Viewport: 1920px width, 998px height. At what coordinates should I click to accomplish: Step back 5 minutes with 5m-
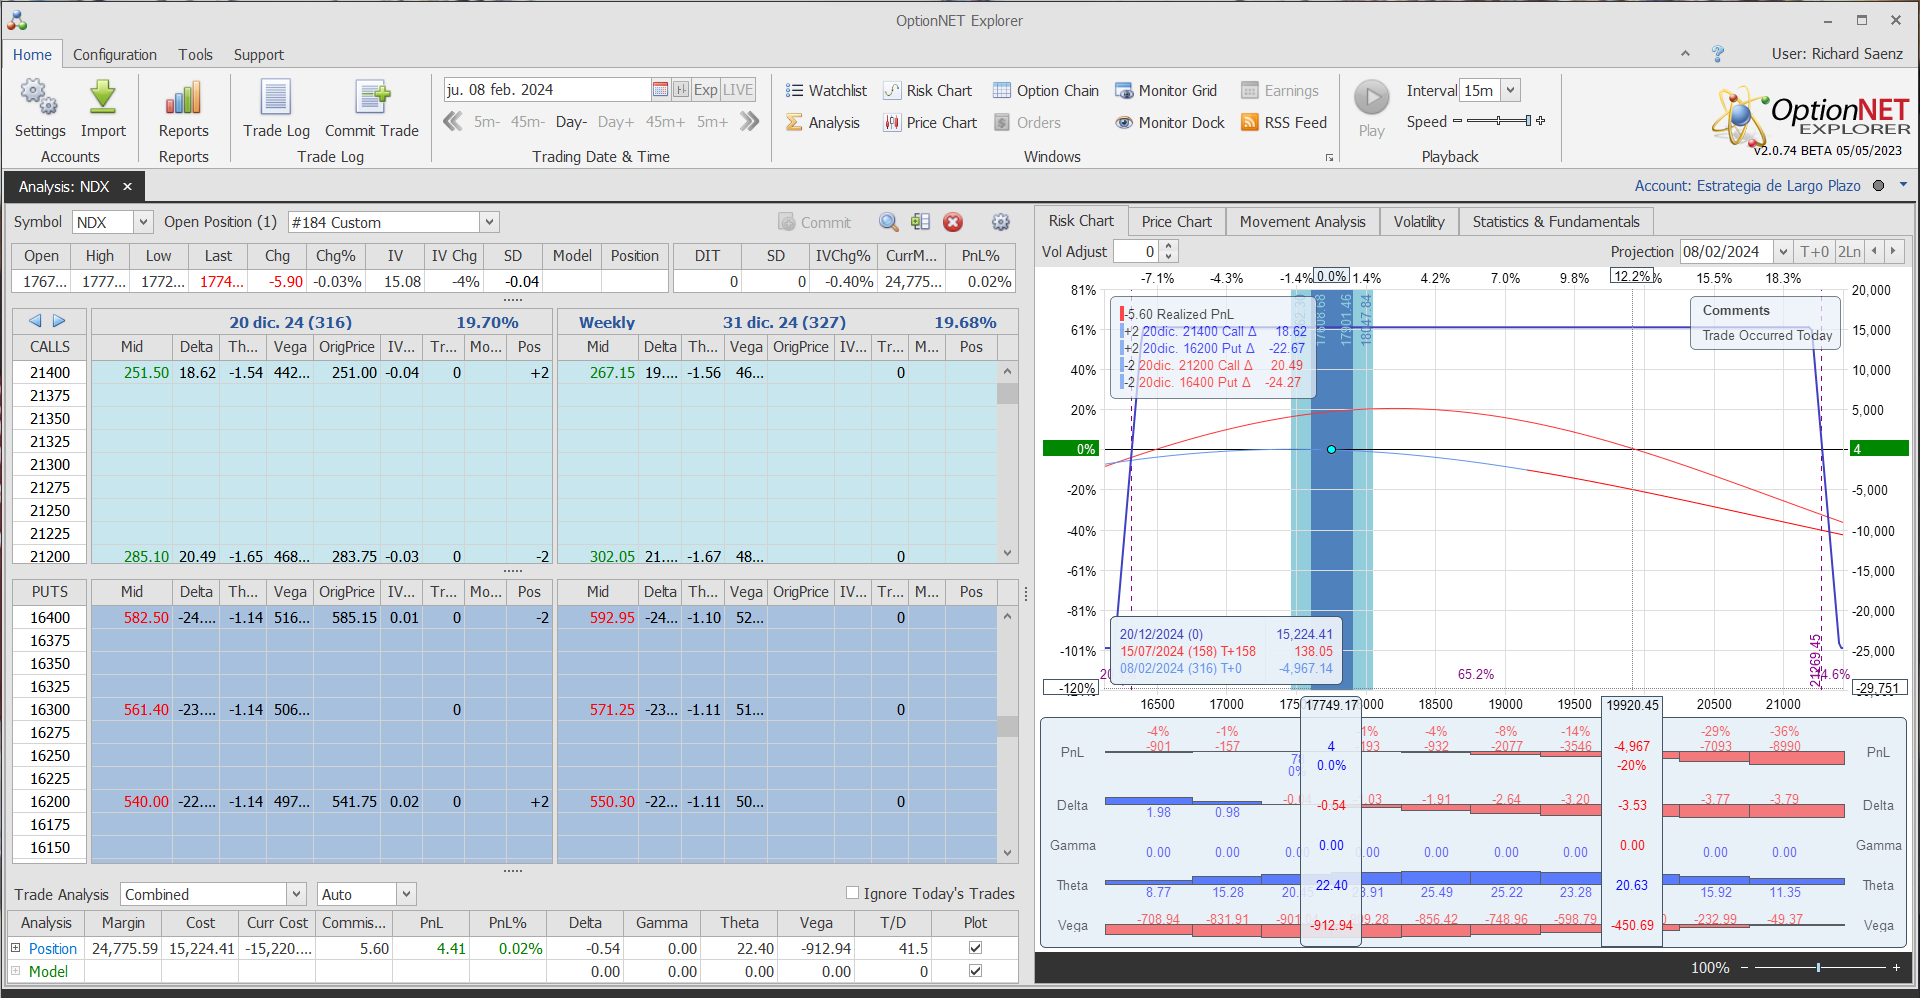(x=487, y=122)
